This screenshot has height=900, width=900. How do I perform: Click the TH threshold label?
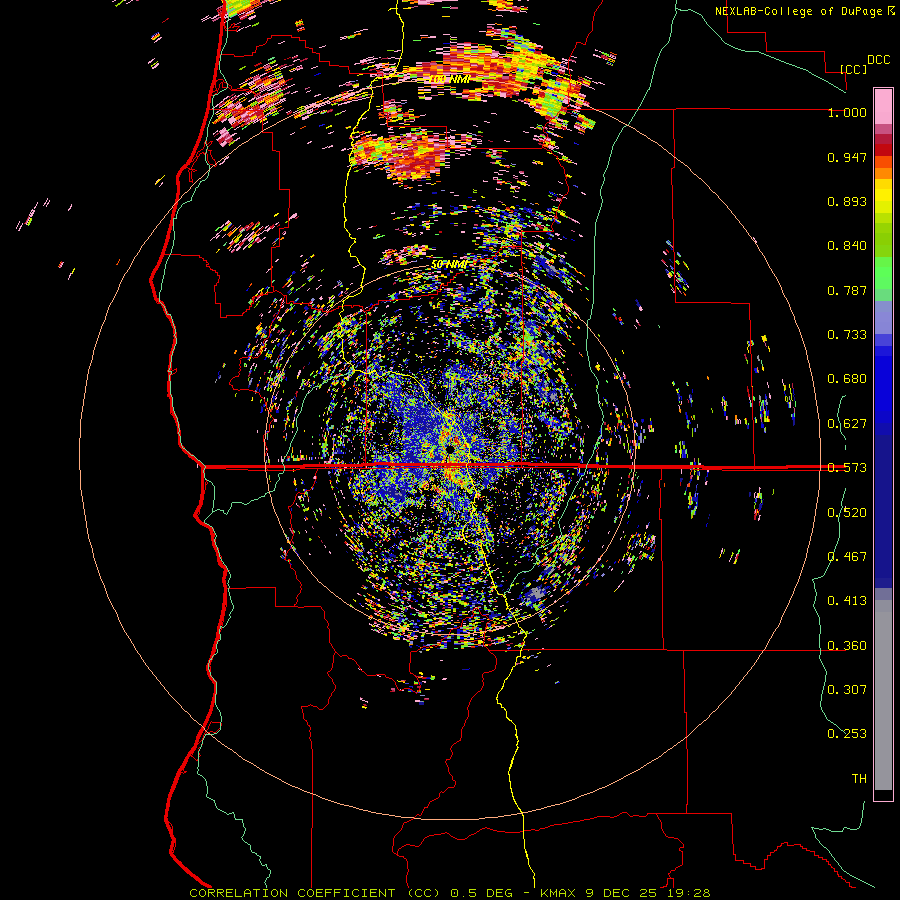[x=859, y=779]
